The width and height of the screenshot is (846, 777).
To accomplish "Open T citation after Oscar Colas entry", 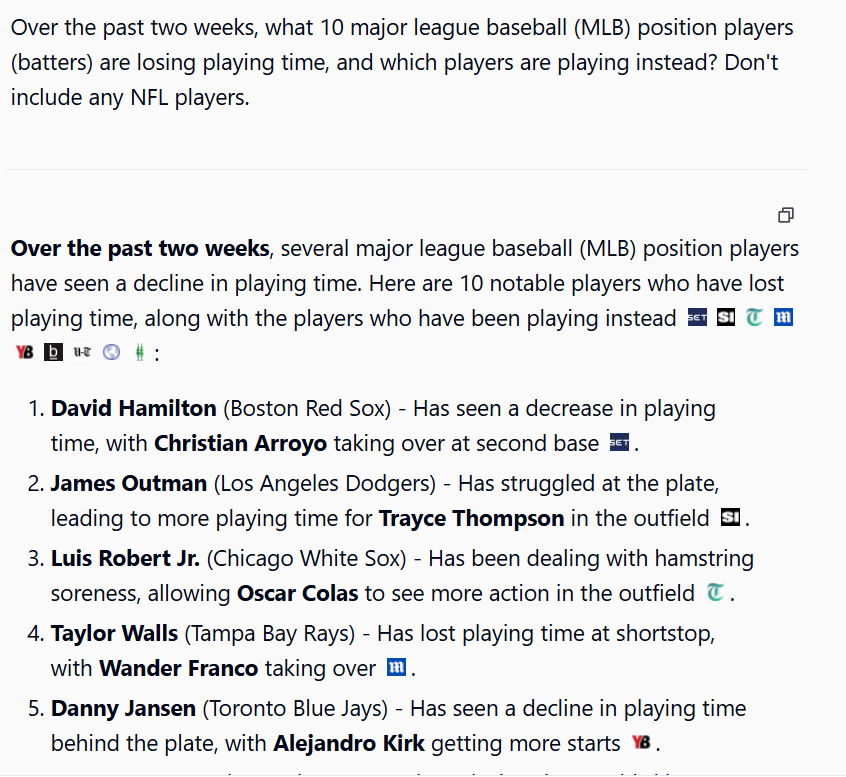I will click(x=715, y=592).
